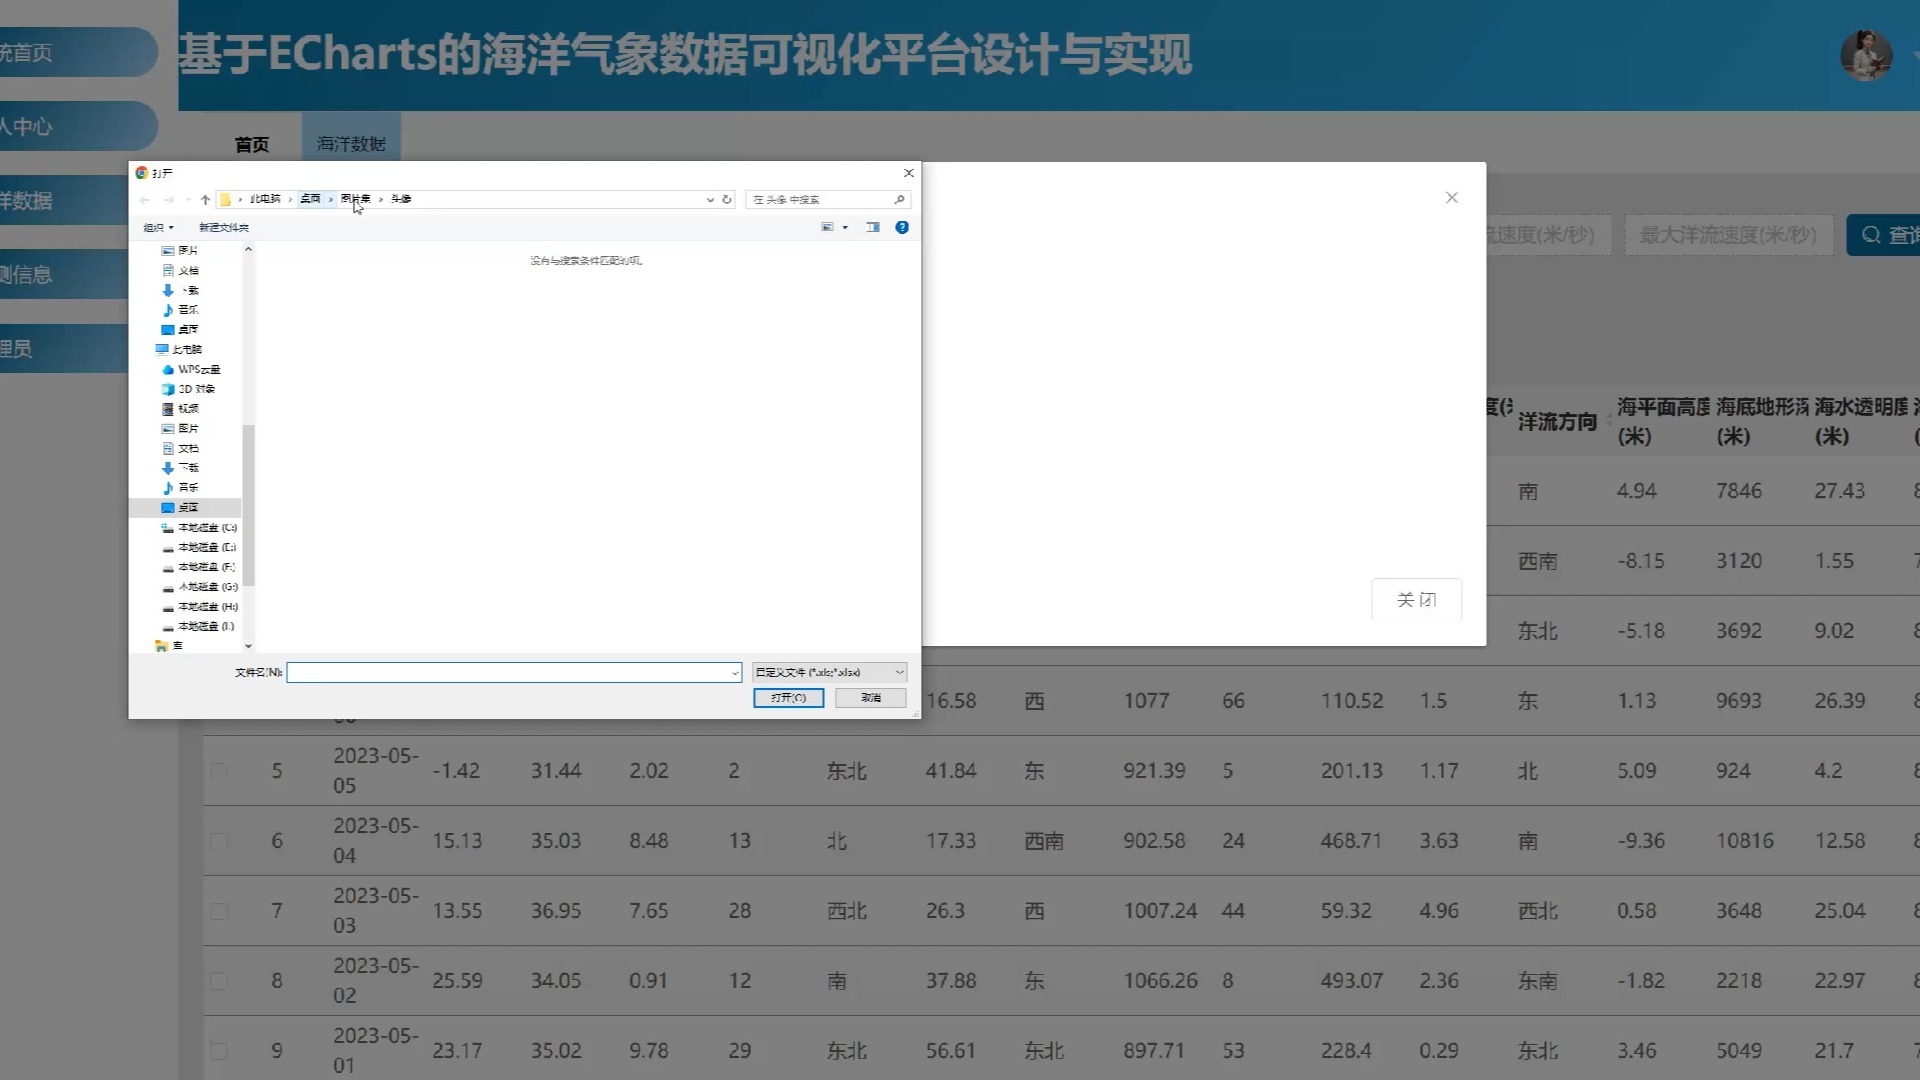
Task: Click the 最大洋流速度(米/秒) filter input
Action: click(1728, 235)
